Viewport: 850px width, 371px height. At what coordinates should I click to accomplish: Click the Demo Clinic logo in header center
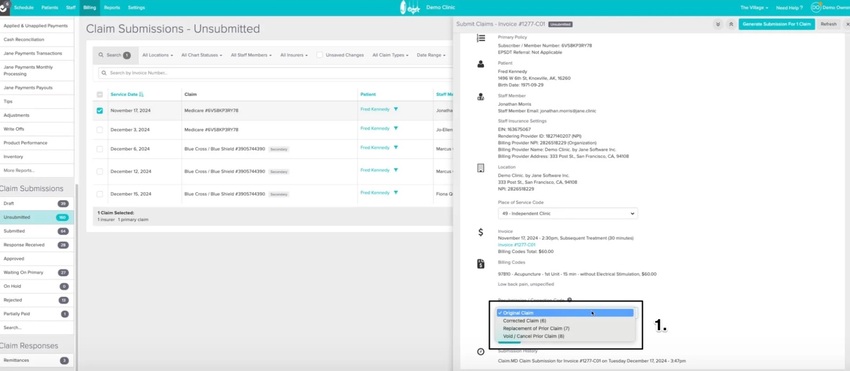point(410,8)
